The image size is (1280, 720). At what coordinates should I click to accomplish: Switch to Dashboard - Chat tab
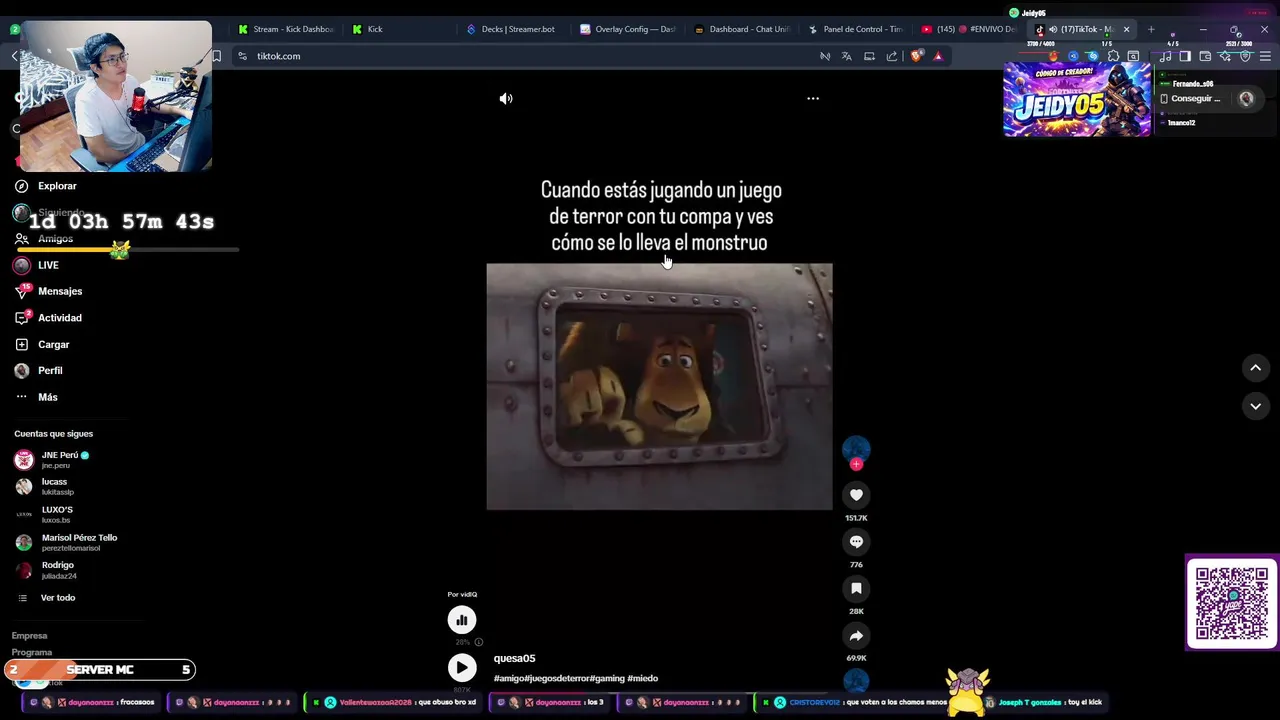742,29
